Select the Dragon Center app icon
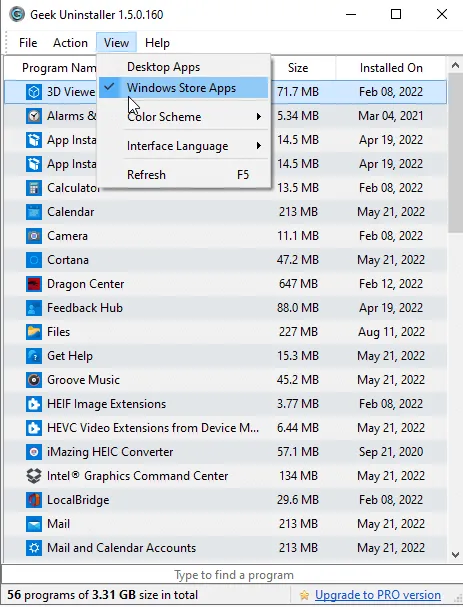This screenshot has width=463, height=607. pyautogui.click(x=34, y=284)
